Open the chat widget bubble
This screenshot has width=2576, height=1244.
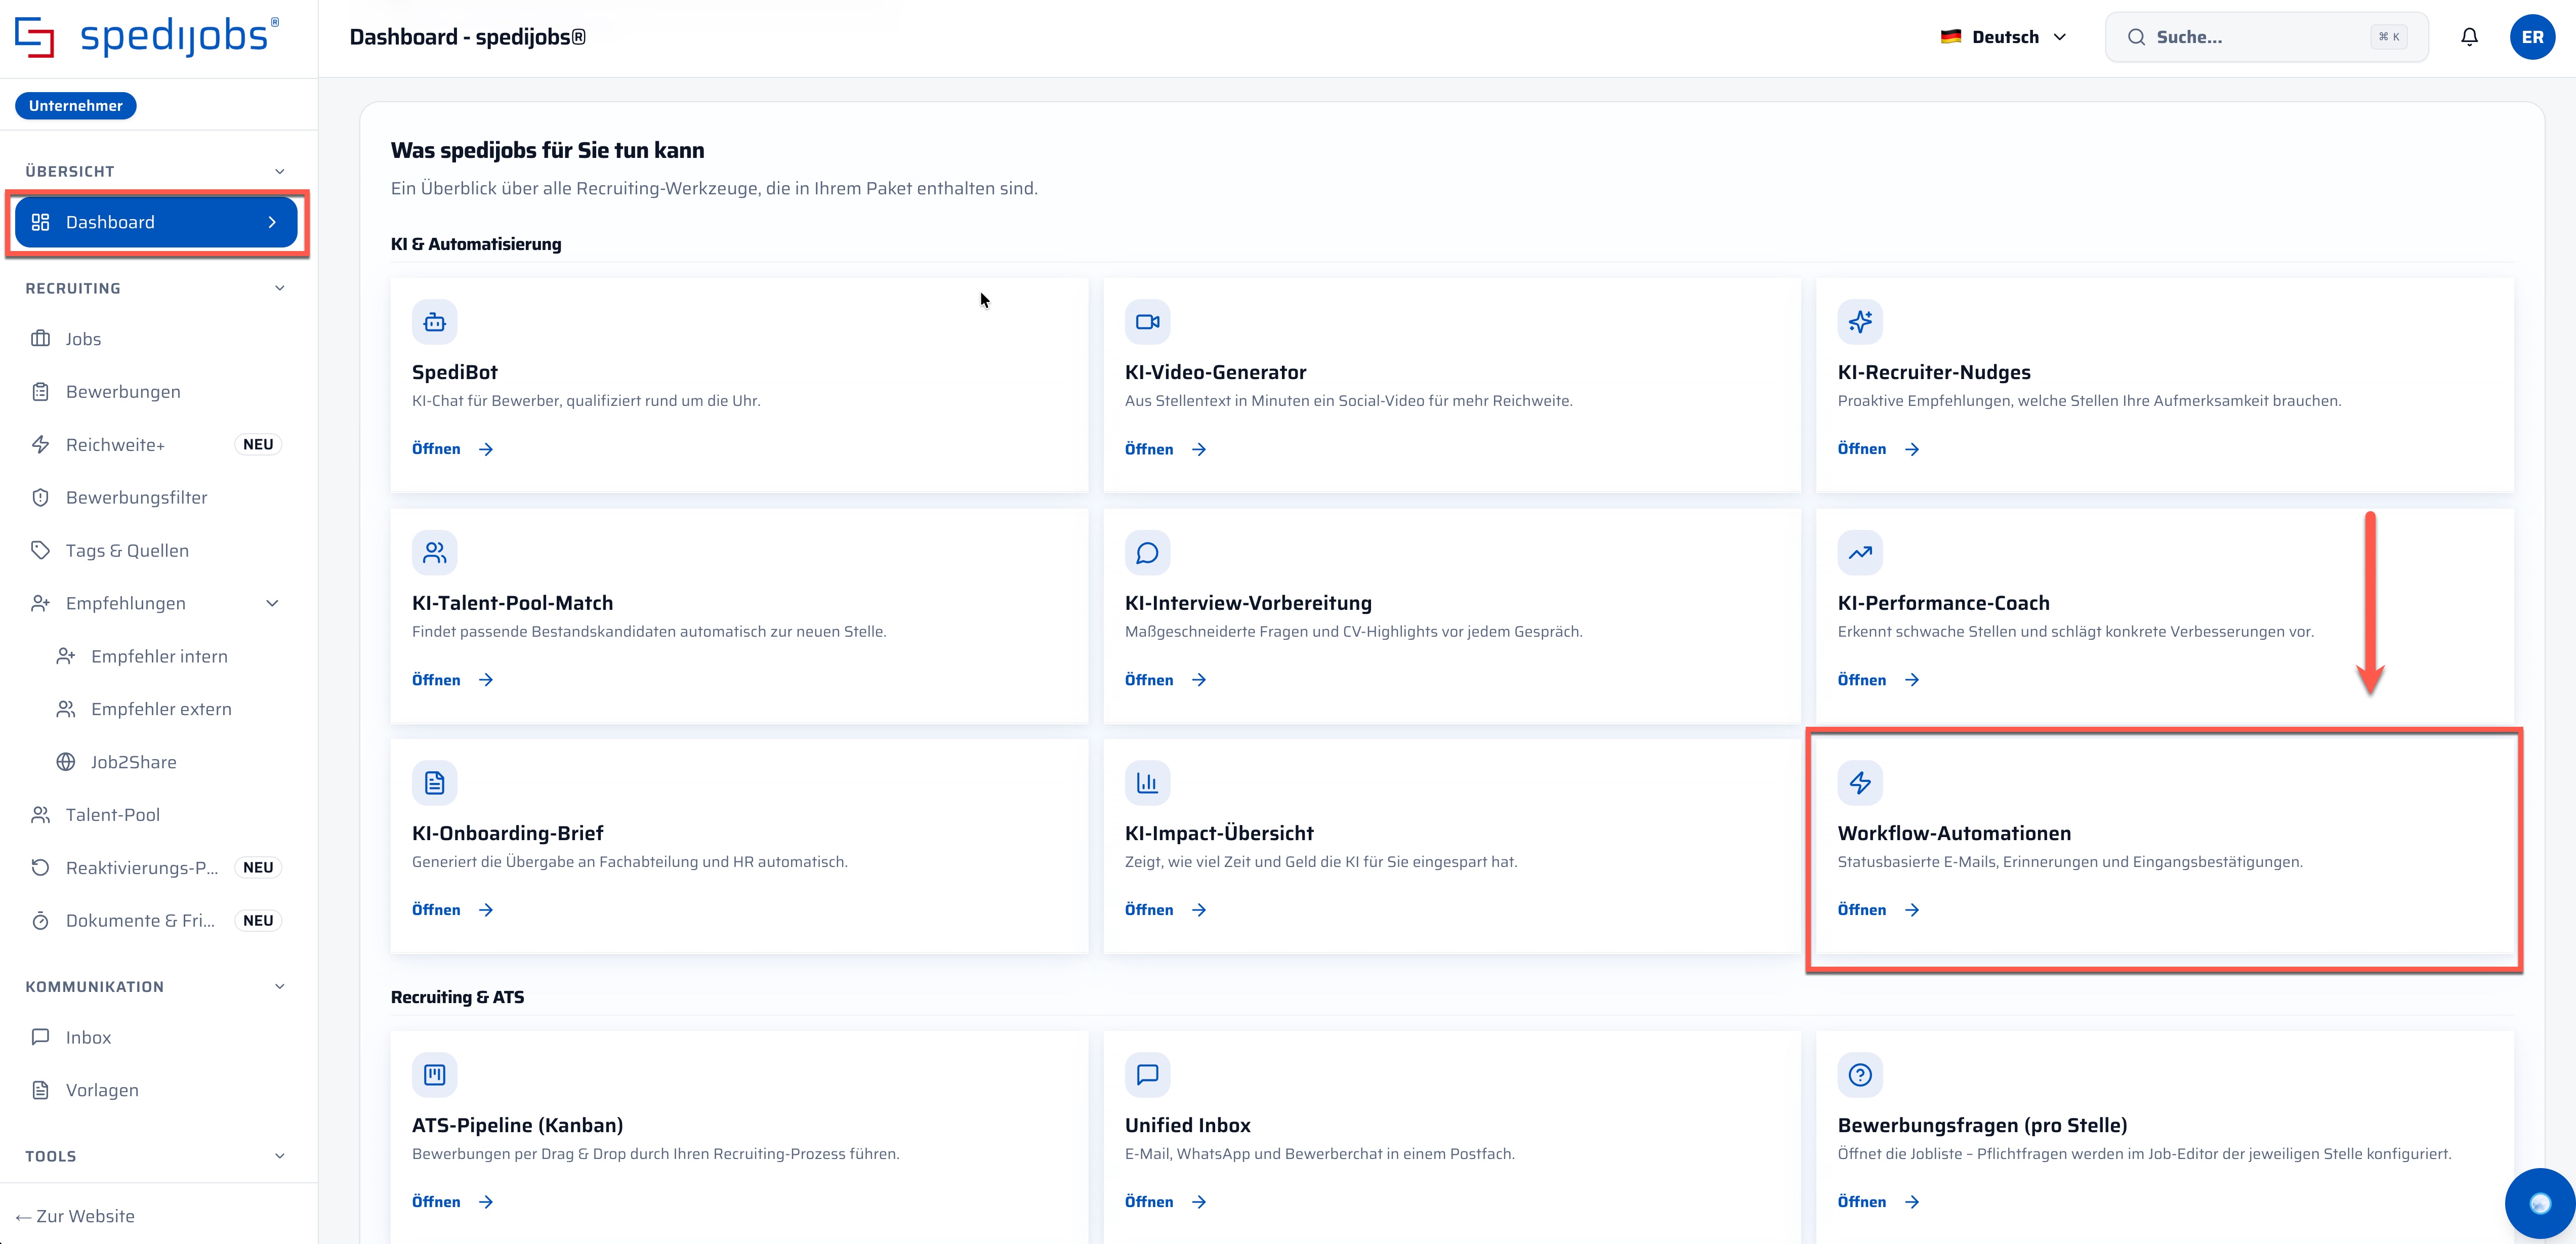coord(2539,1203)
